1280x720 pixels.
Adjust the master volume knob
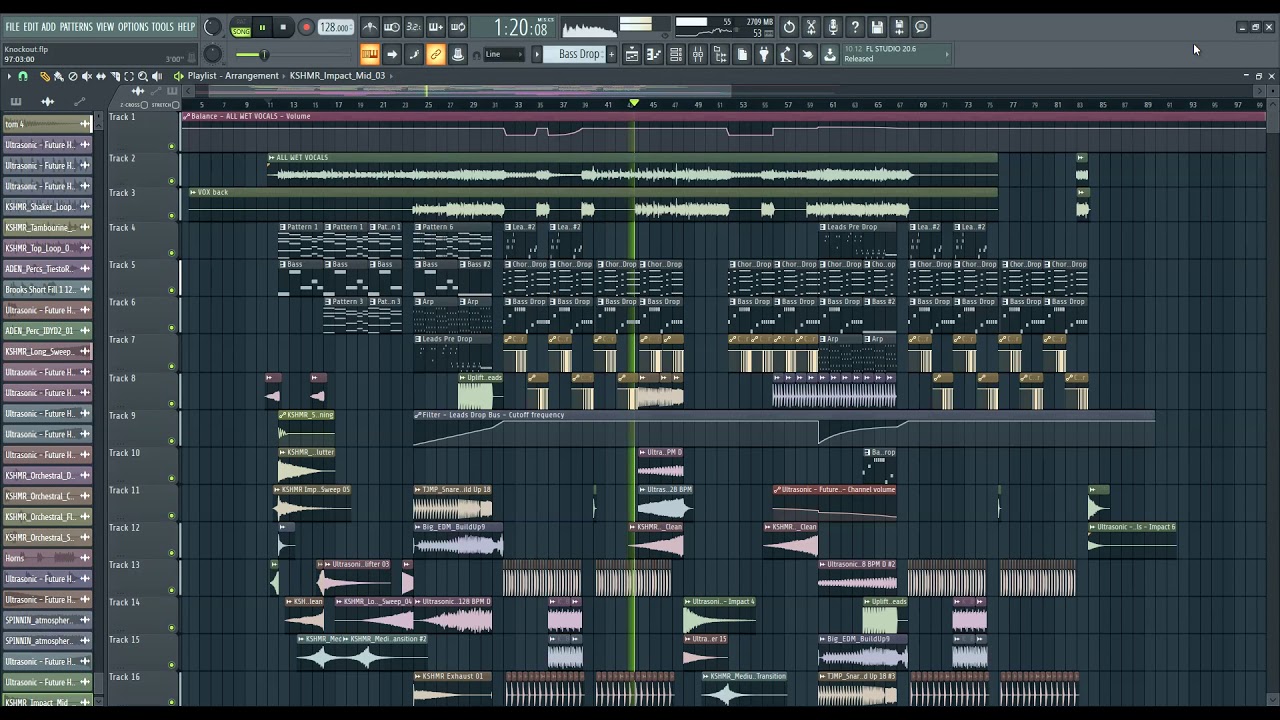coord(212,27)
